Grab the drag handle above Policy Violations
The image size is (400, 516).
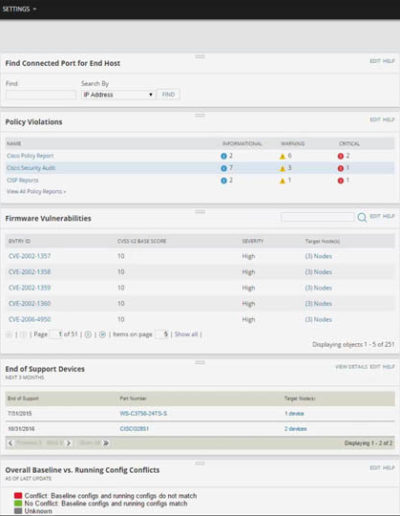click(200, 115)
